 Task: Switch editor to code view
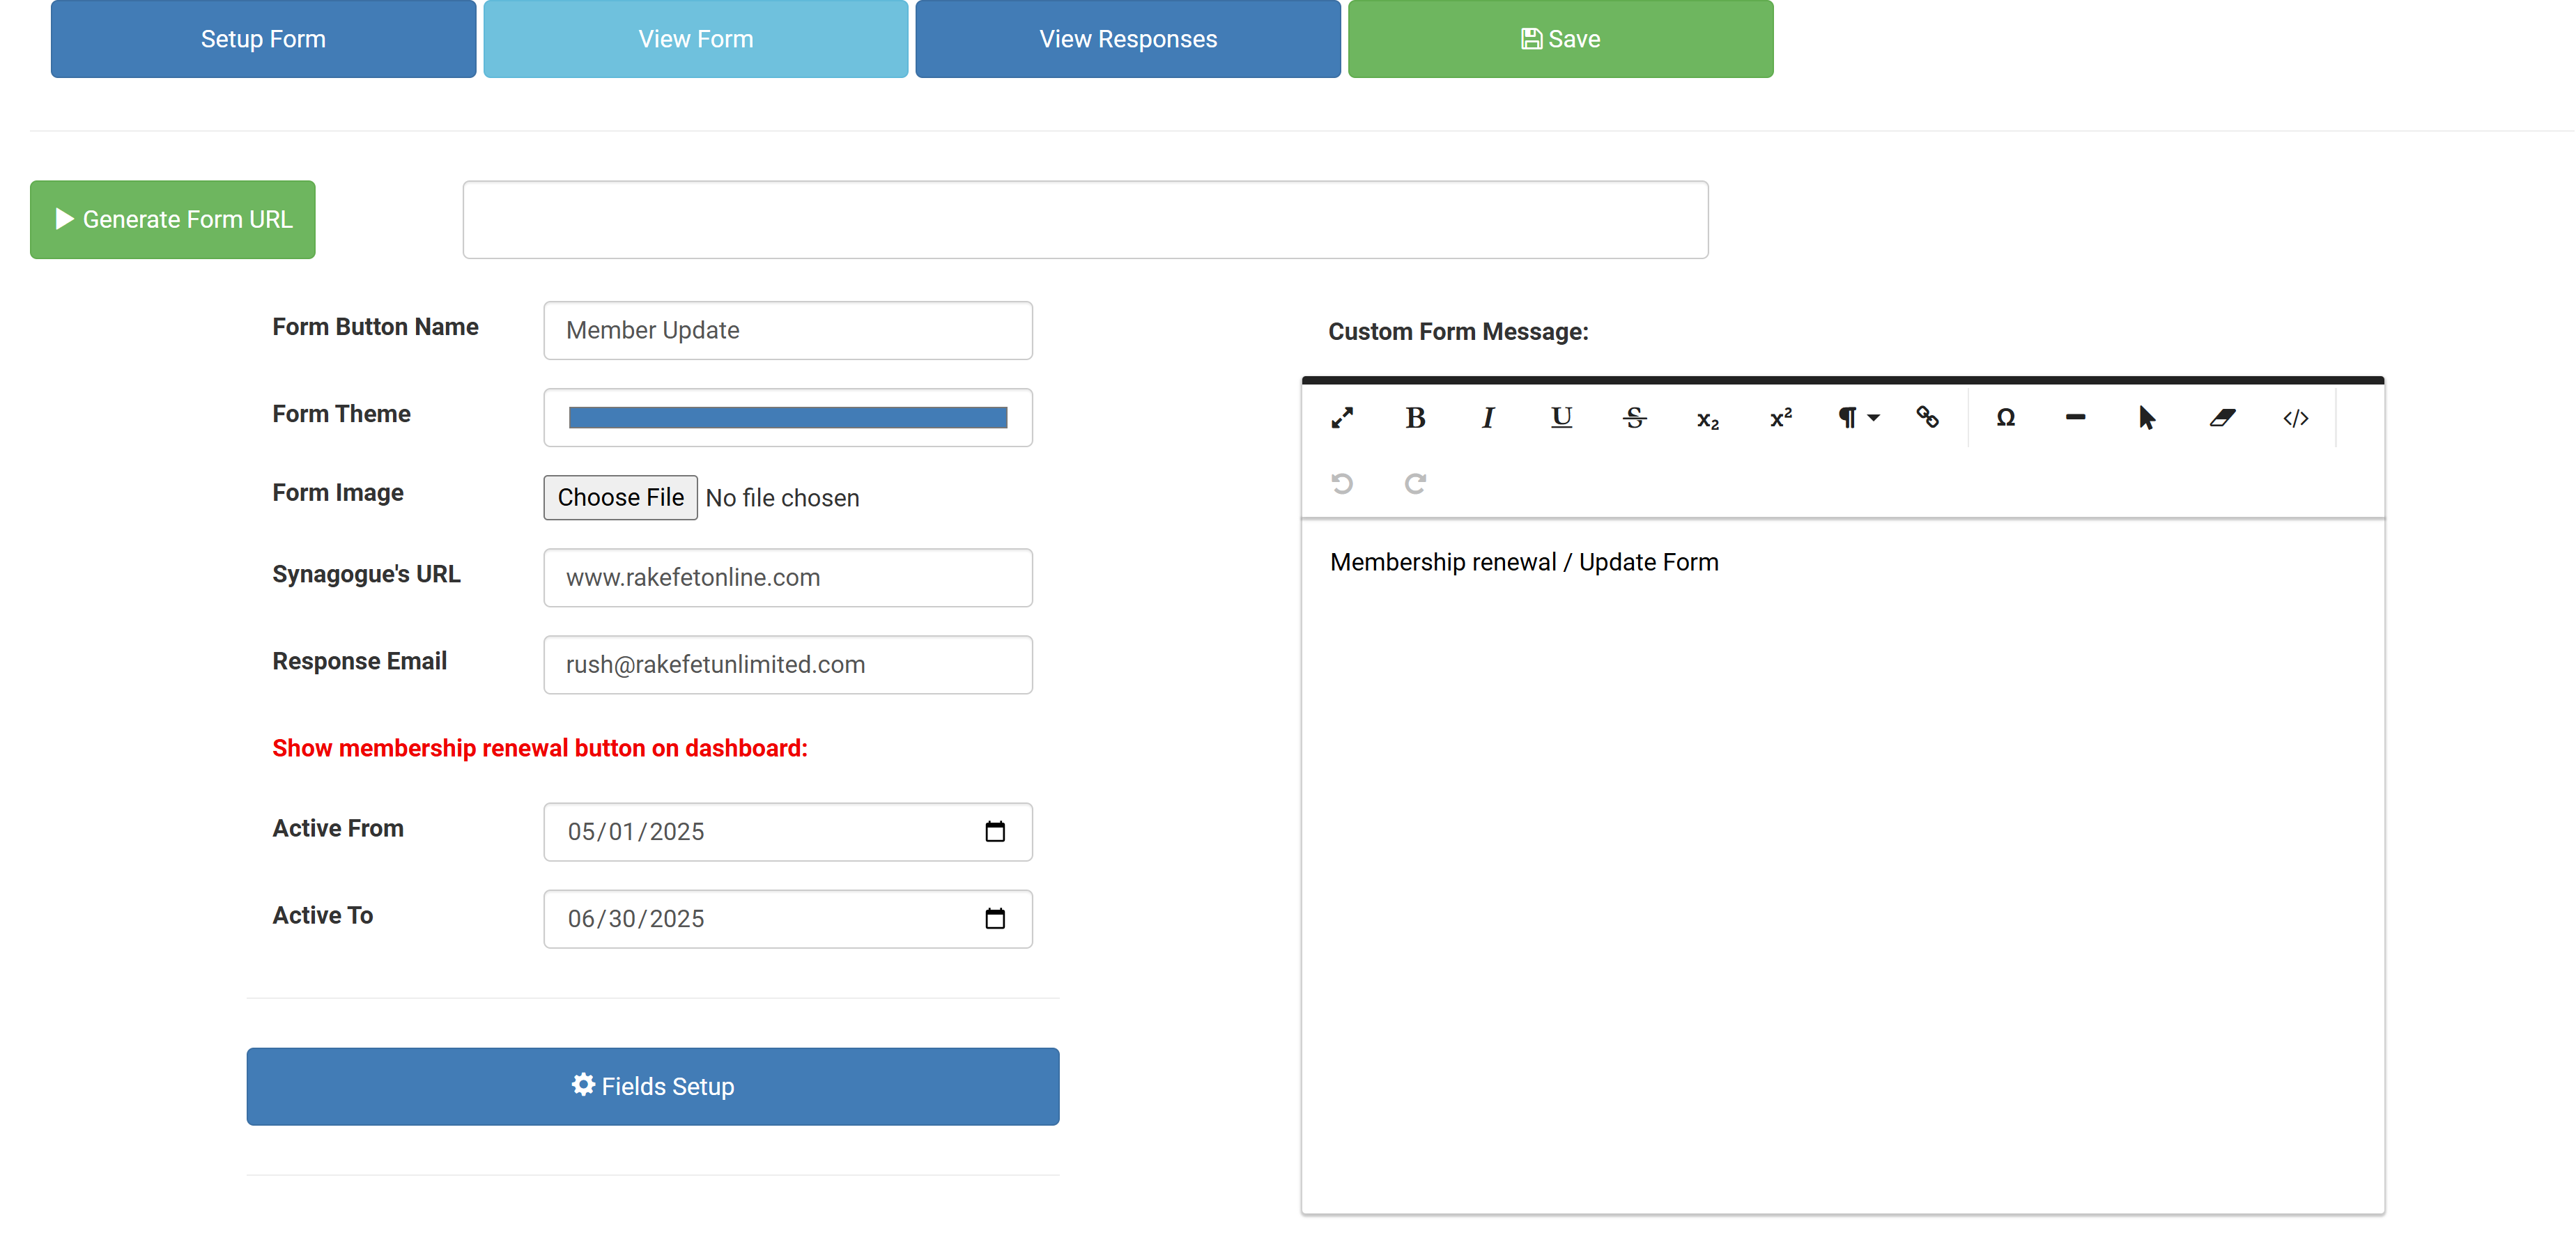click(x=2295, y=418)
